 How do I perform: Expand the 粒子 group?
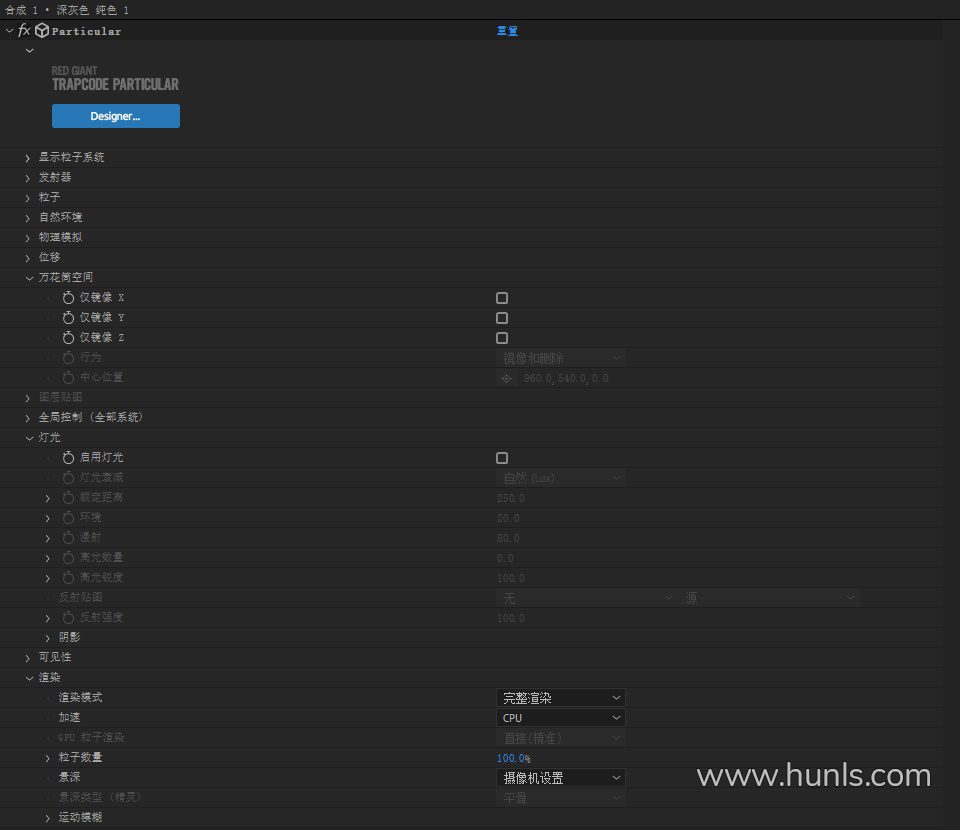[x=28, y=198]
